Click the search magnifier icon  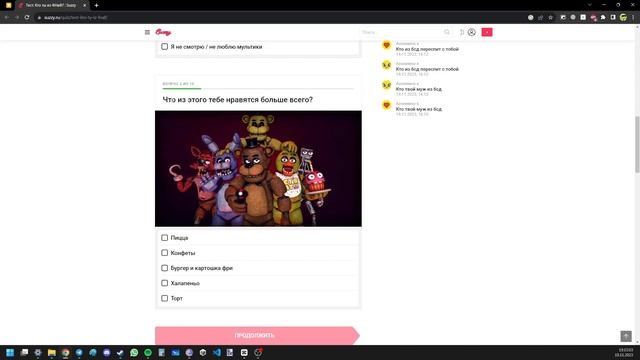coord(447,32)
